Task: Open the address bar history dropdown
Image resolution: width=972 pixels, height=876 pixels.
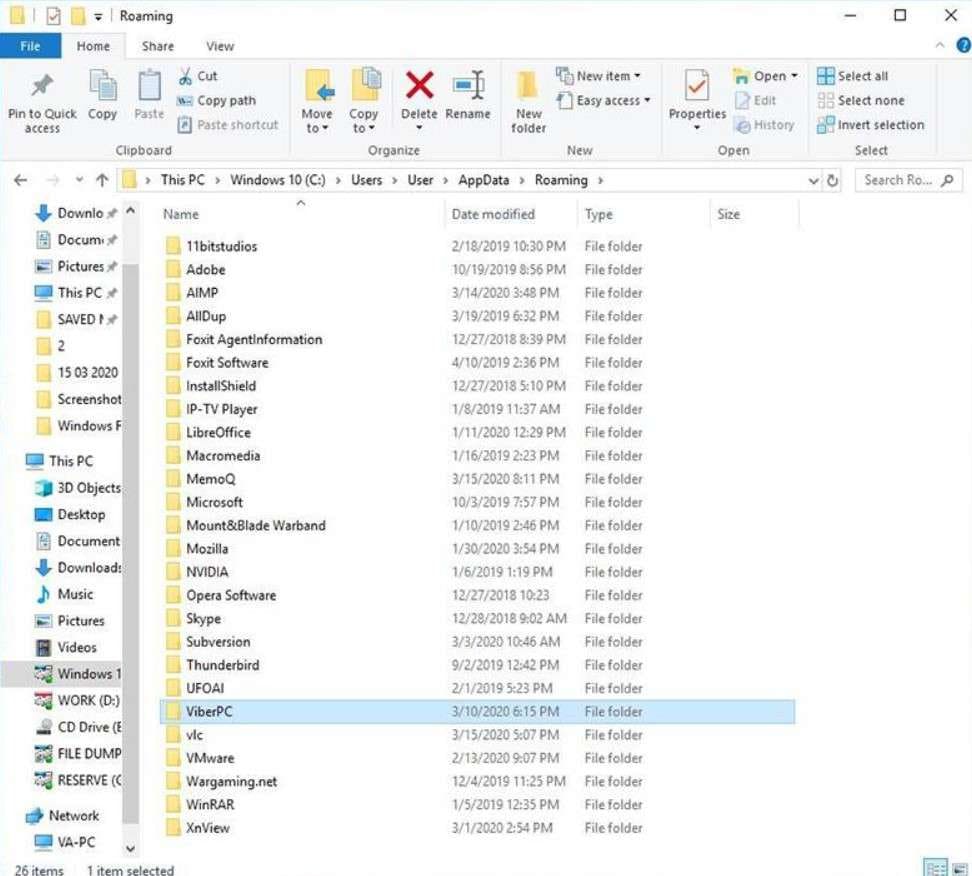Action: coord(813,181)
